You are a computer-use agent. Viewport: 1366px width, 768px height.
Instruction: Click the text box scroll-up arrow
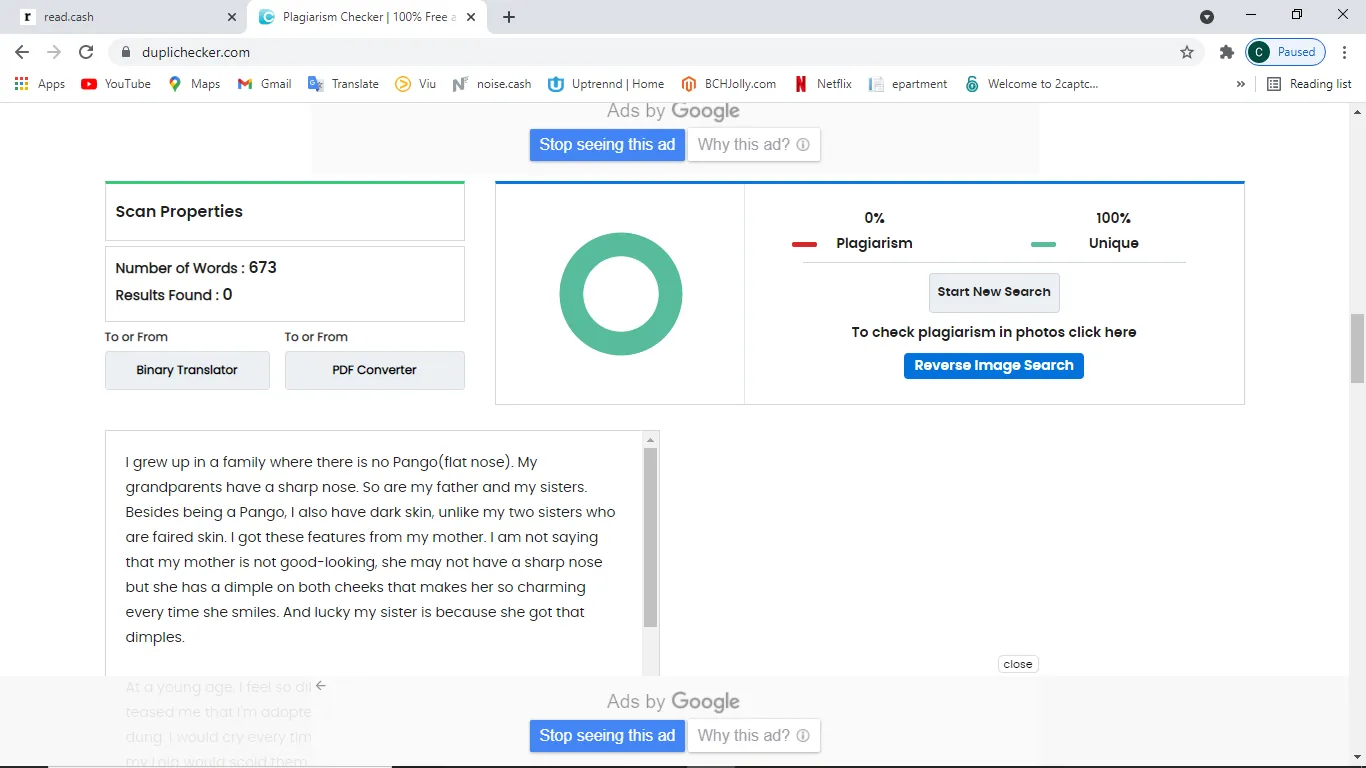tap(650, 440)
